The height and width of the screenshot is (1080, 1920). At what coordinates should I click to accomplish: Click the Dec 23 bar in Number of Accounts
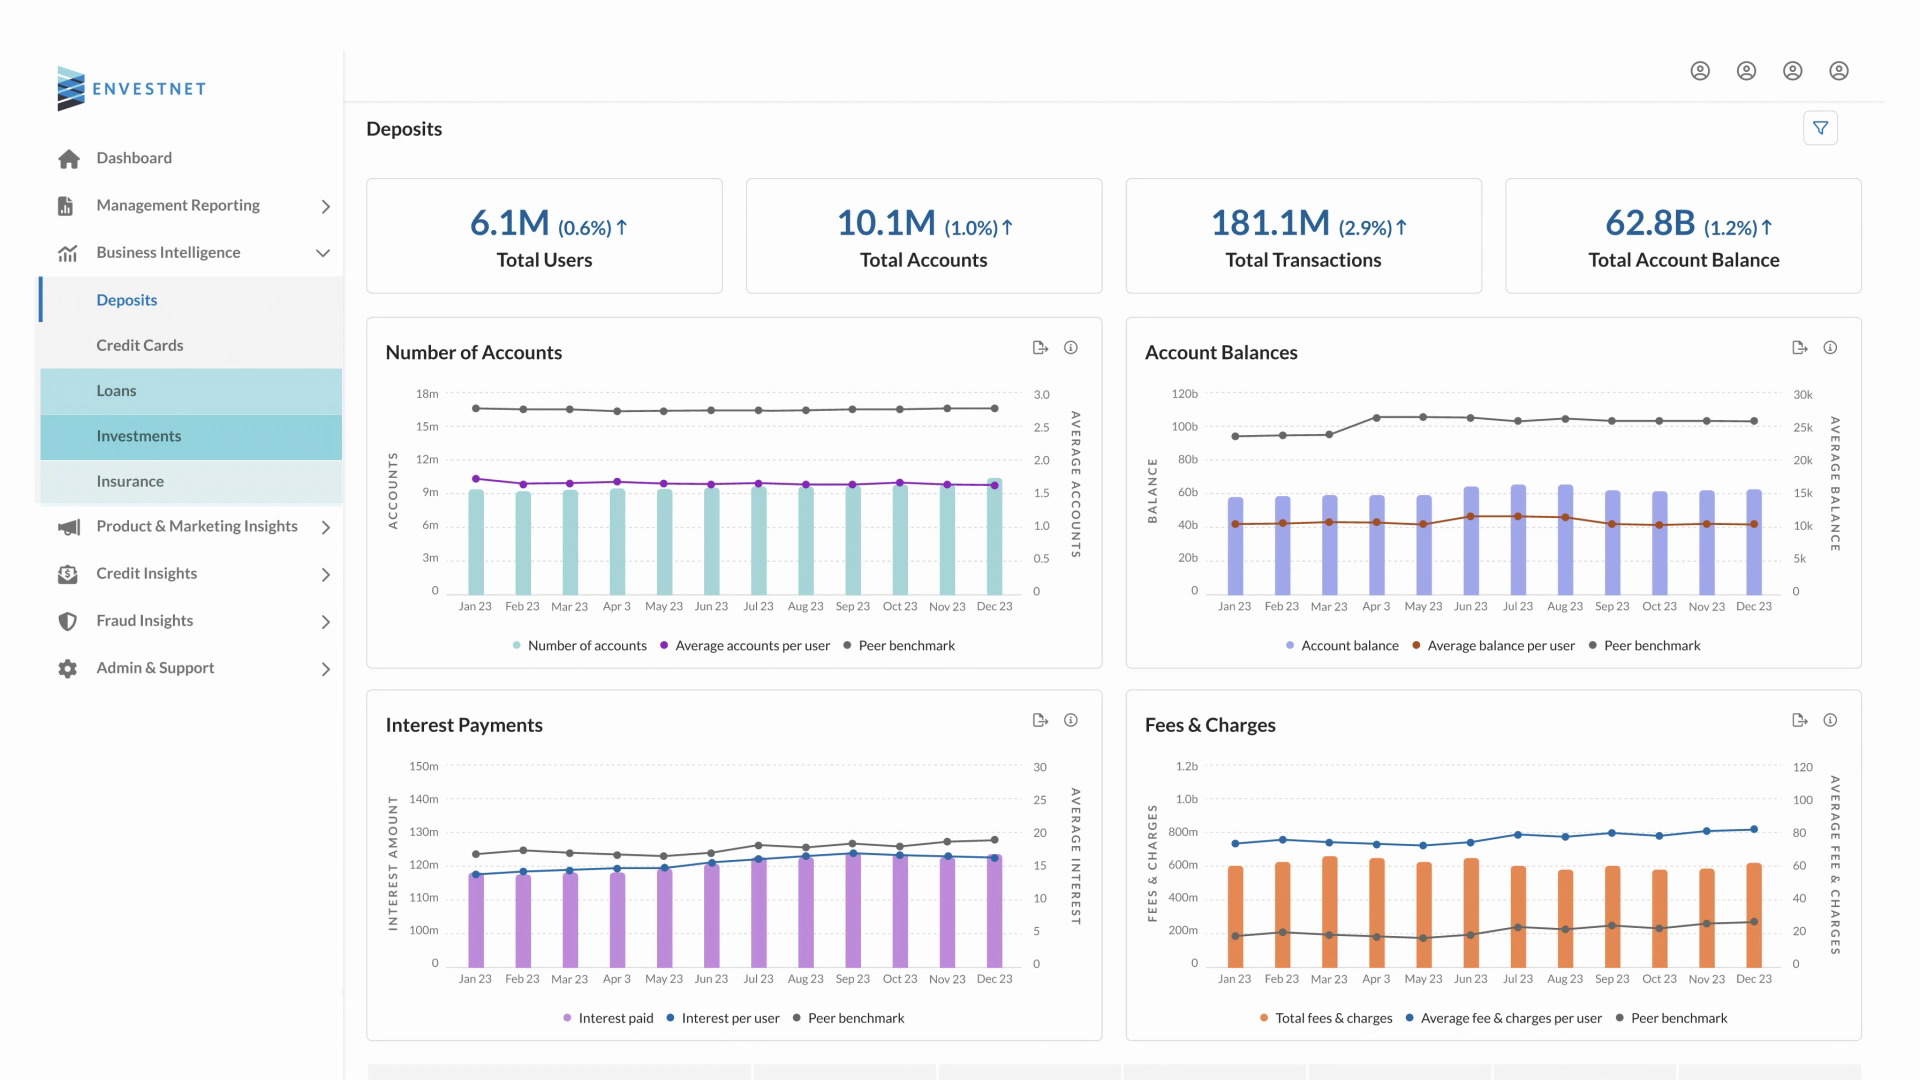(x=994, y=537)
